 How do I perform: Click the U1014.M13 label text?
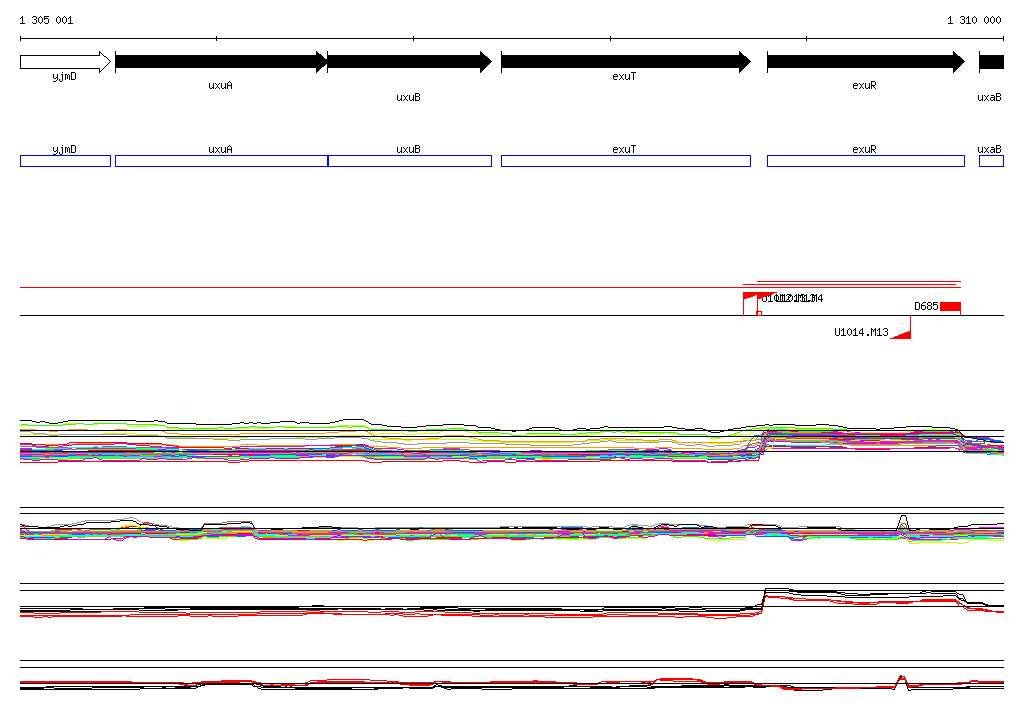861,332
